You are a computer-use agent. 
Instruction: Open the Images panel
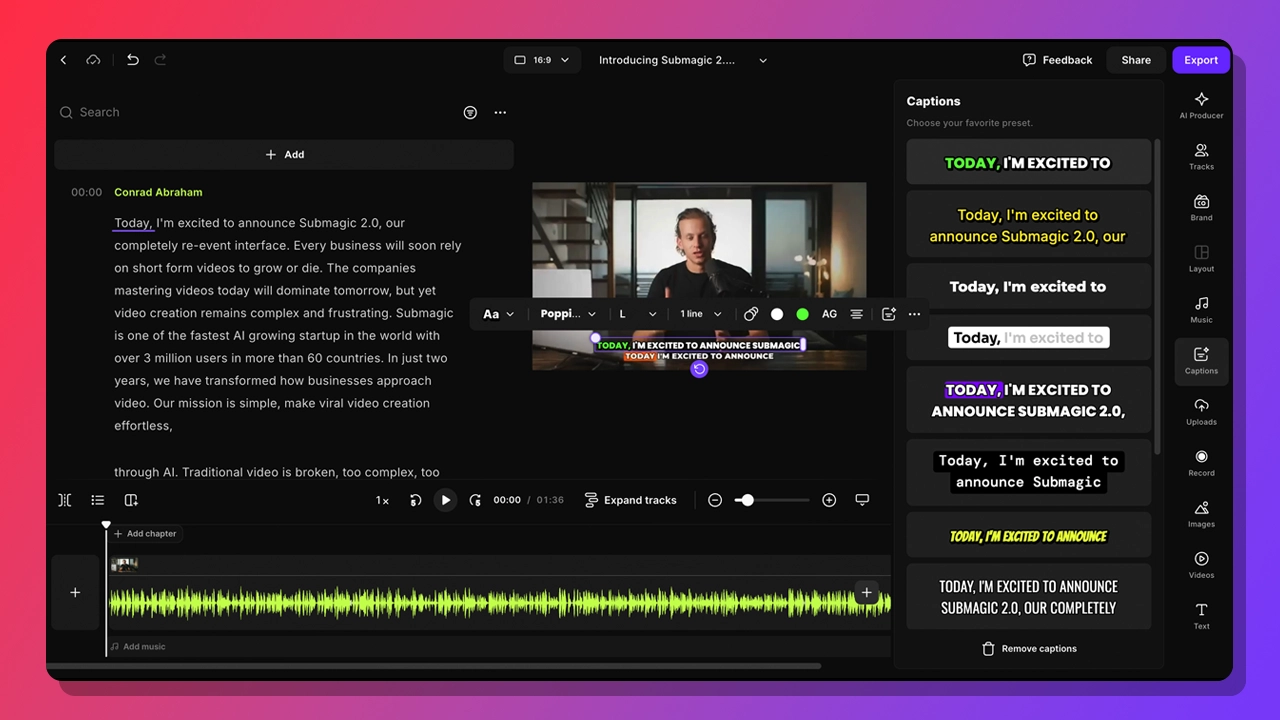pos(1201,514)
